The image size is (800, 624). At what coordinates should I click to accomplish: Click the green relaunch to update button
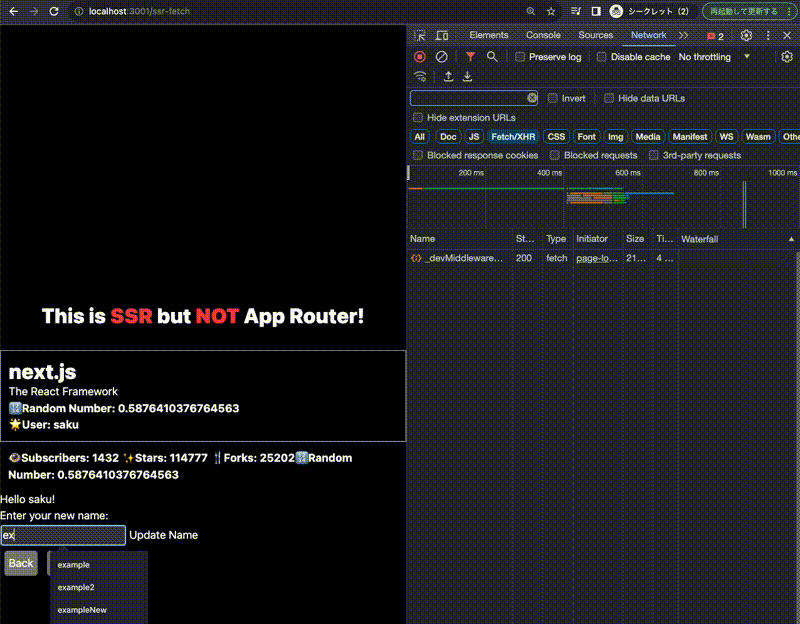(748, 11)
